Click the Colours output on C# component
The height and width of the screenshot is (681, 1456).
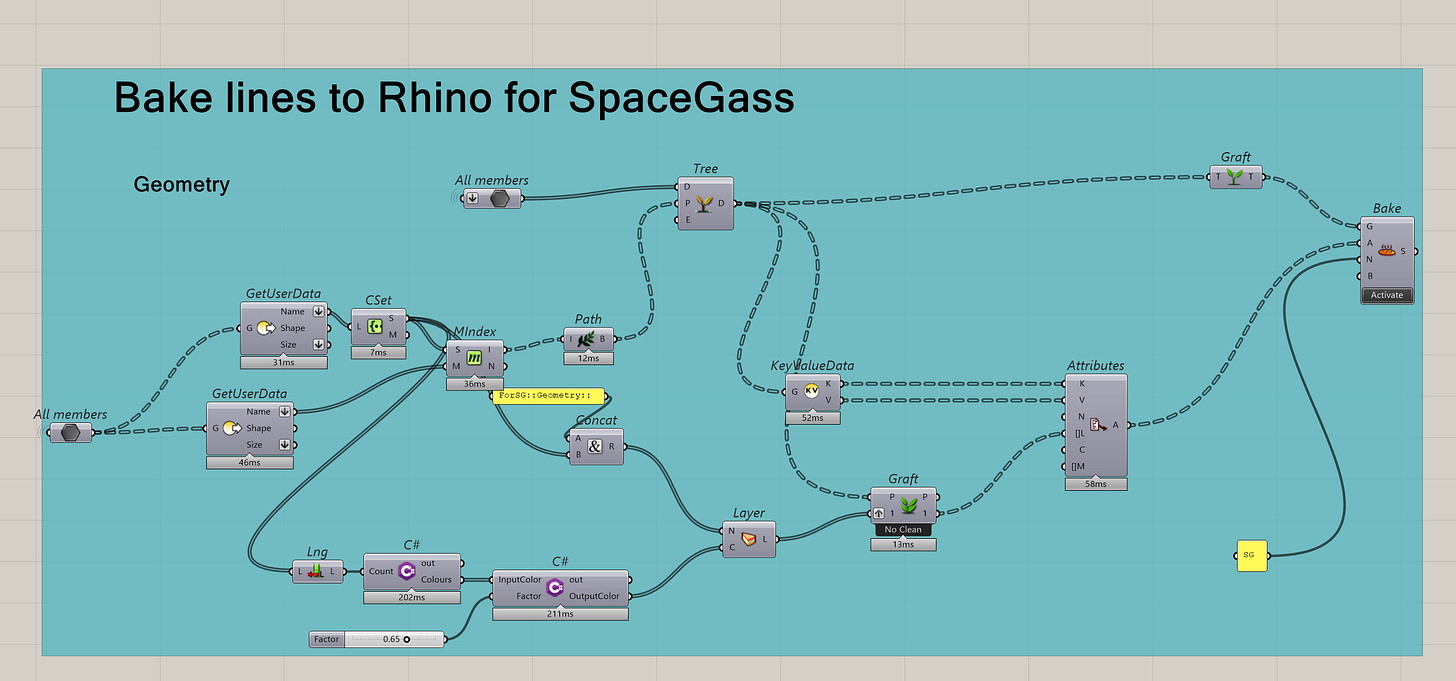pyautogui.click(x=436, y=579)
